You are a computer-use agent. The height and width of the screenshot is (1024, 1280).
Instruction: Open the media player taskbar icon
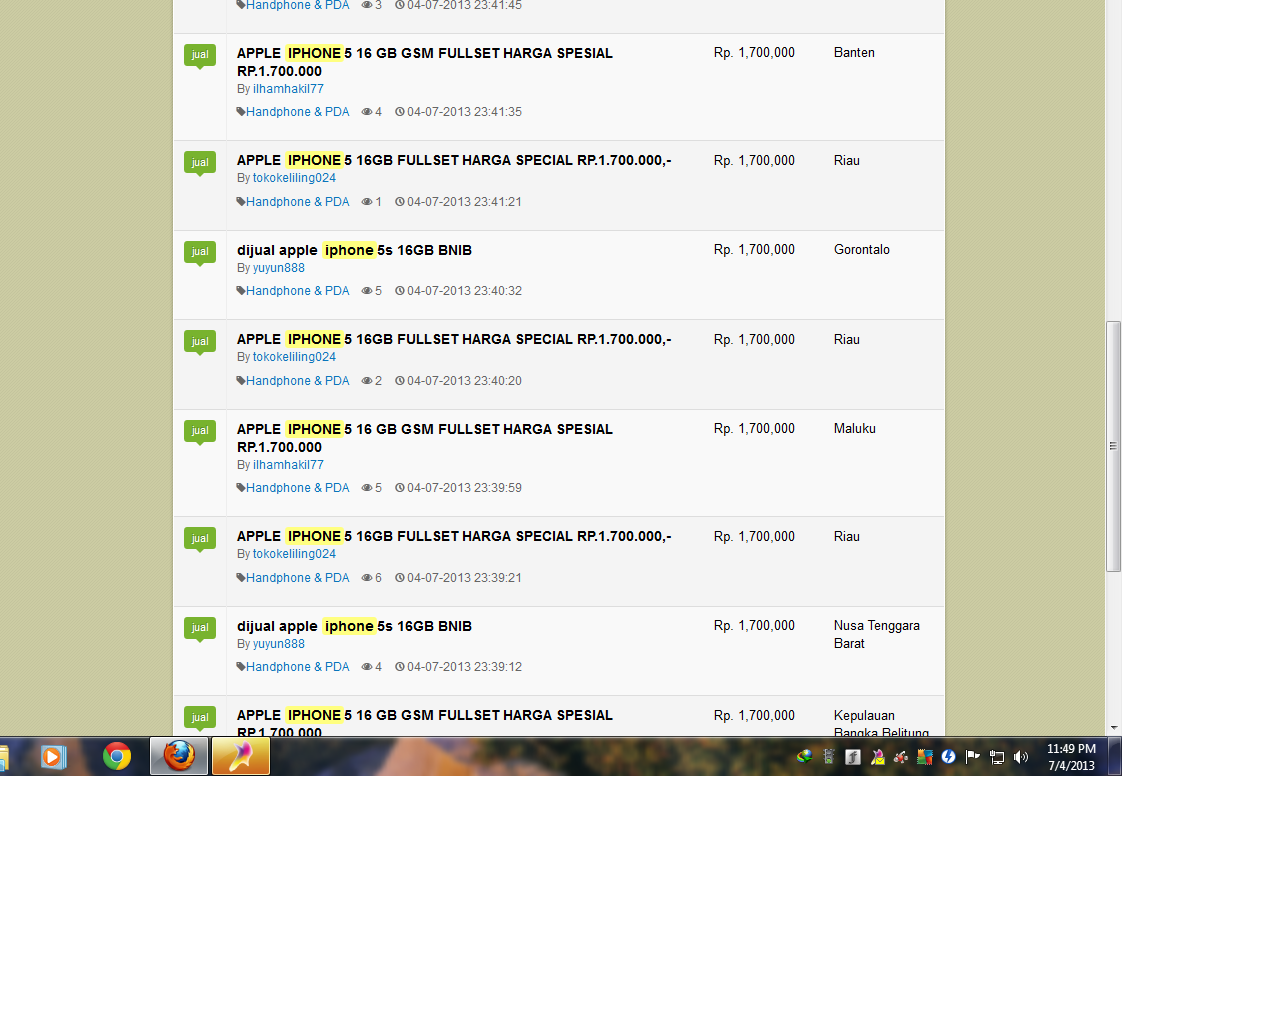(x=54, y=757)
